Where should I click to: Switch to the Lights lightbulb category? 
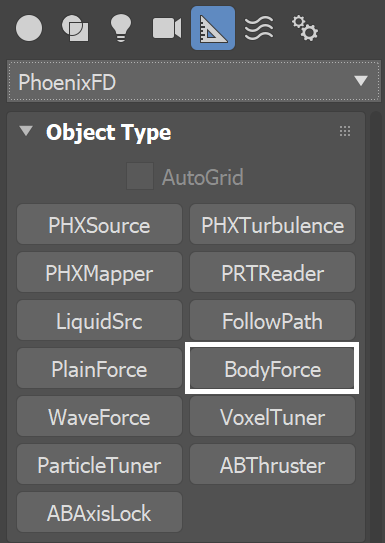[121, 28]
